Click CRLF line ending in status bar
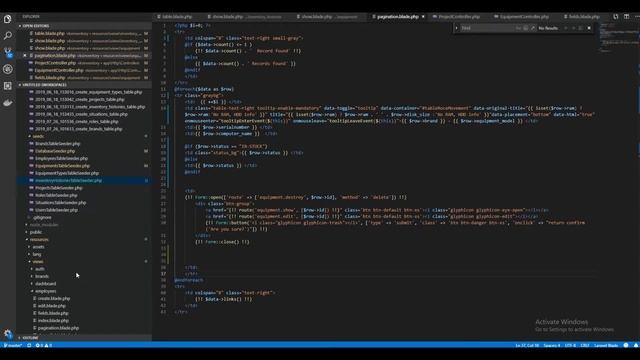Image resolution: width=640 pixels, height=360 pixels. pyautogui.click(x=584, y=345)
